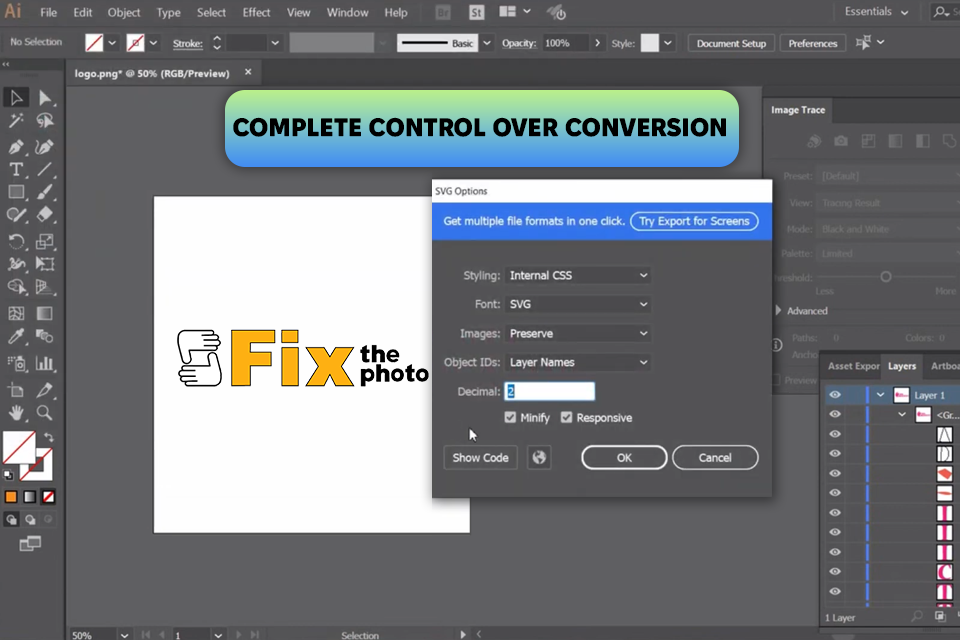Swap fill and stroke colors arrow
The image size is (960, 640).
[x=48, y=437]
